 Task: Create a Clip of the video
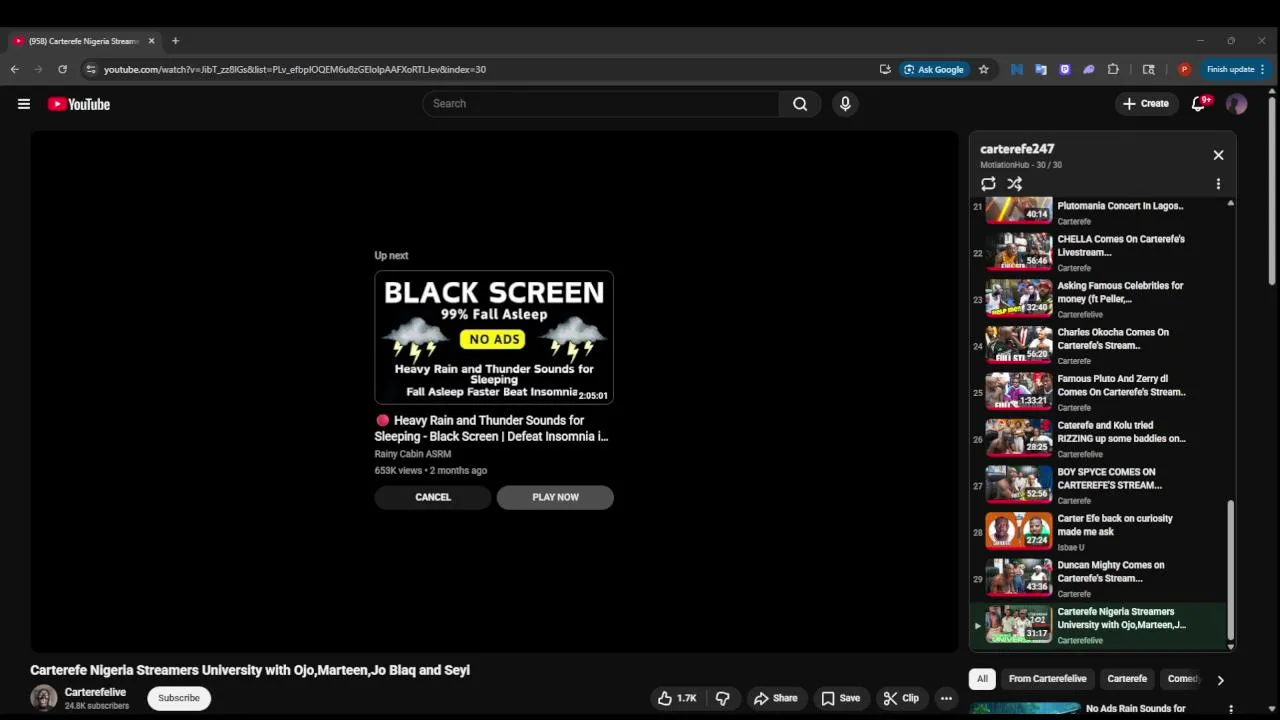[x=901, y=698]
